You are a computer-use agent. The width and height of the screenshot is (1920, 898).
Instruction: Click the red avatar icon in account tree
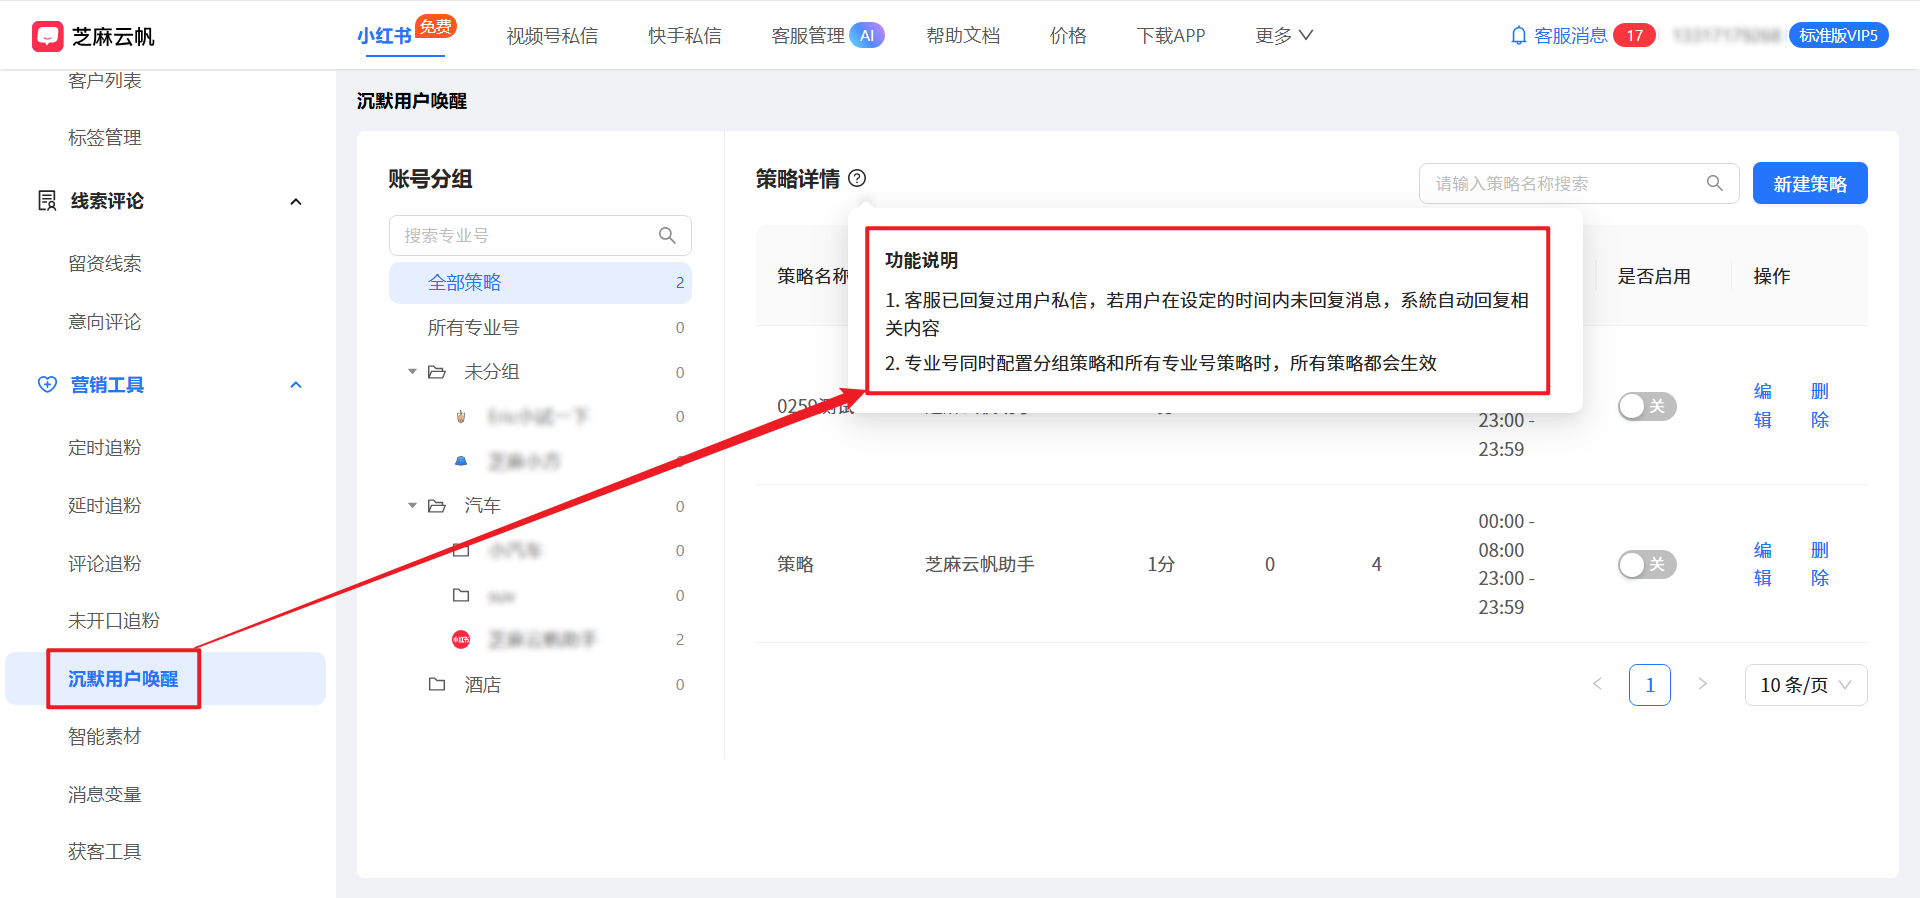[x=461, y=640]
